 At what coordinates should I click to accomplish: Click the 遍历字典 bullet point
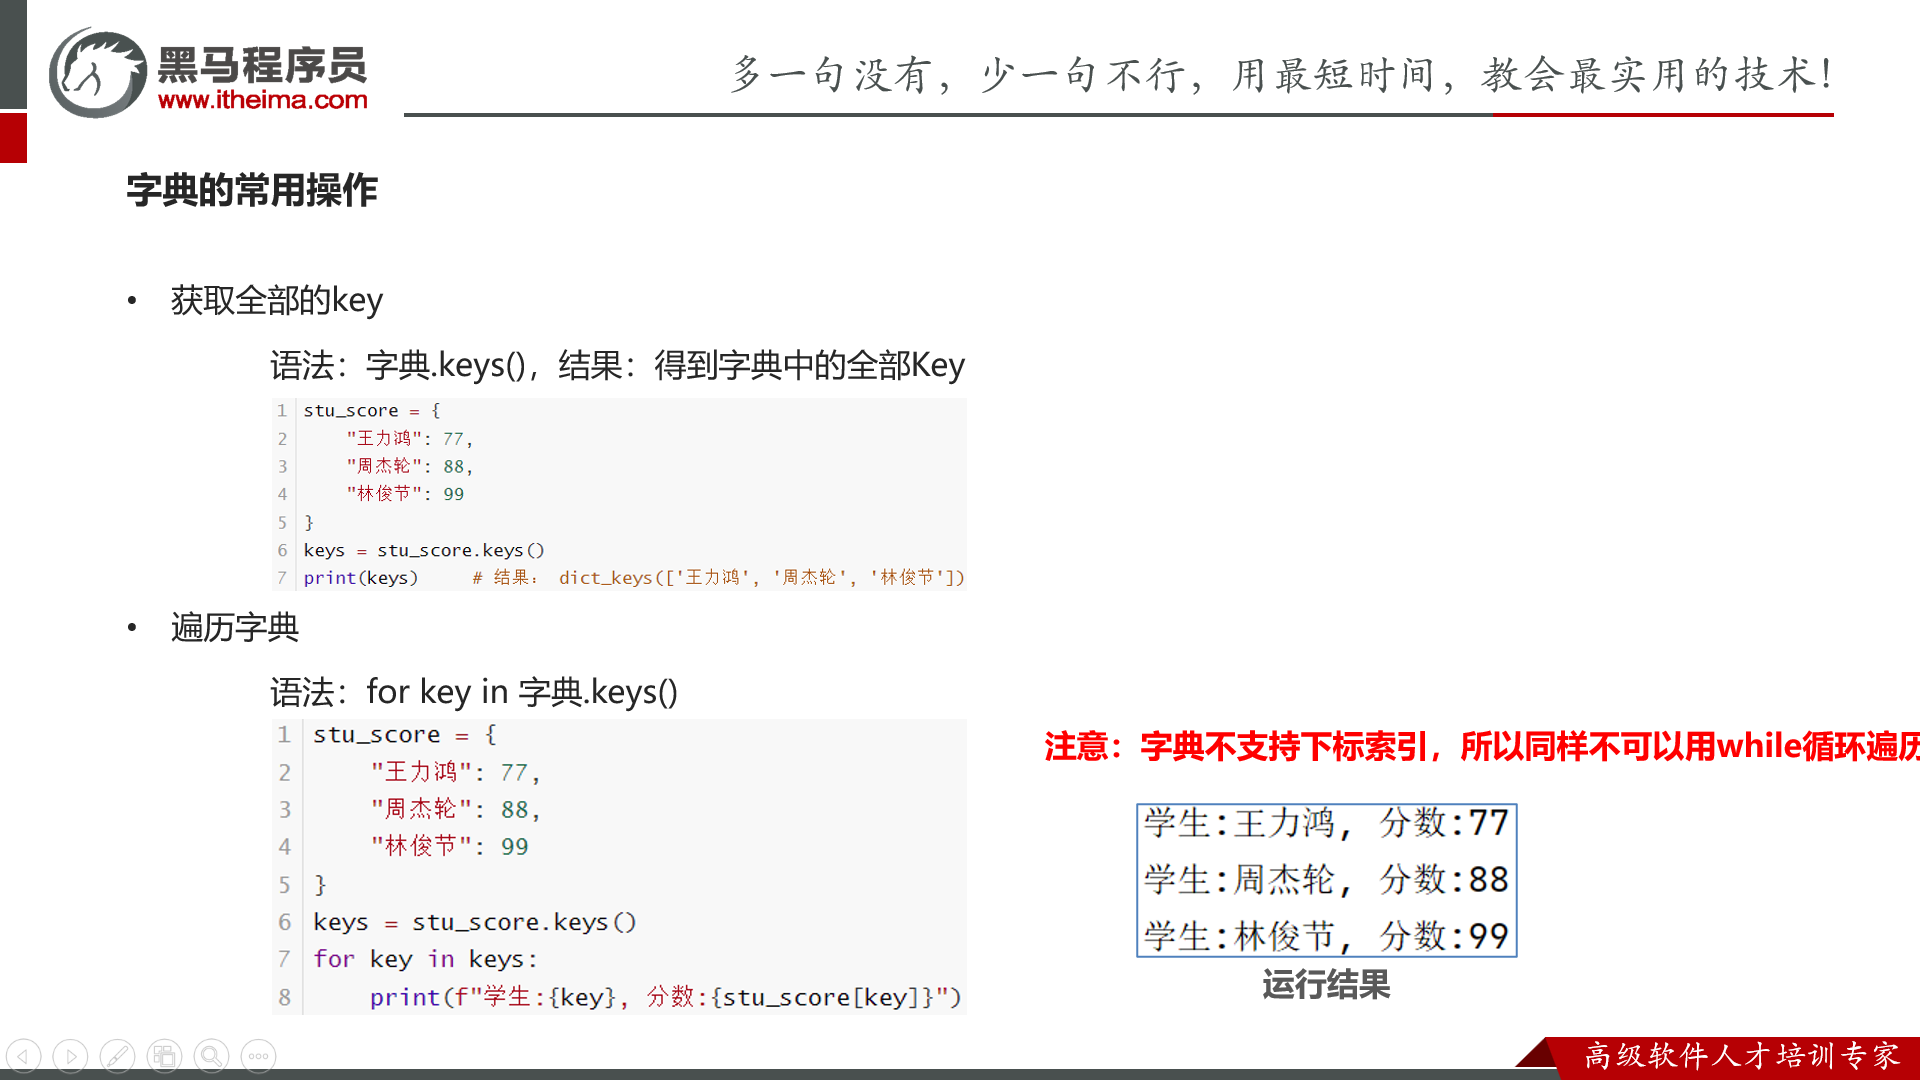(x=234, y=627)
